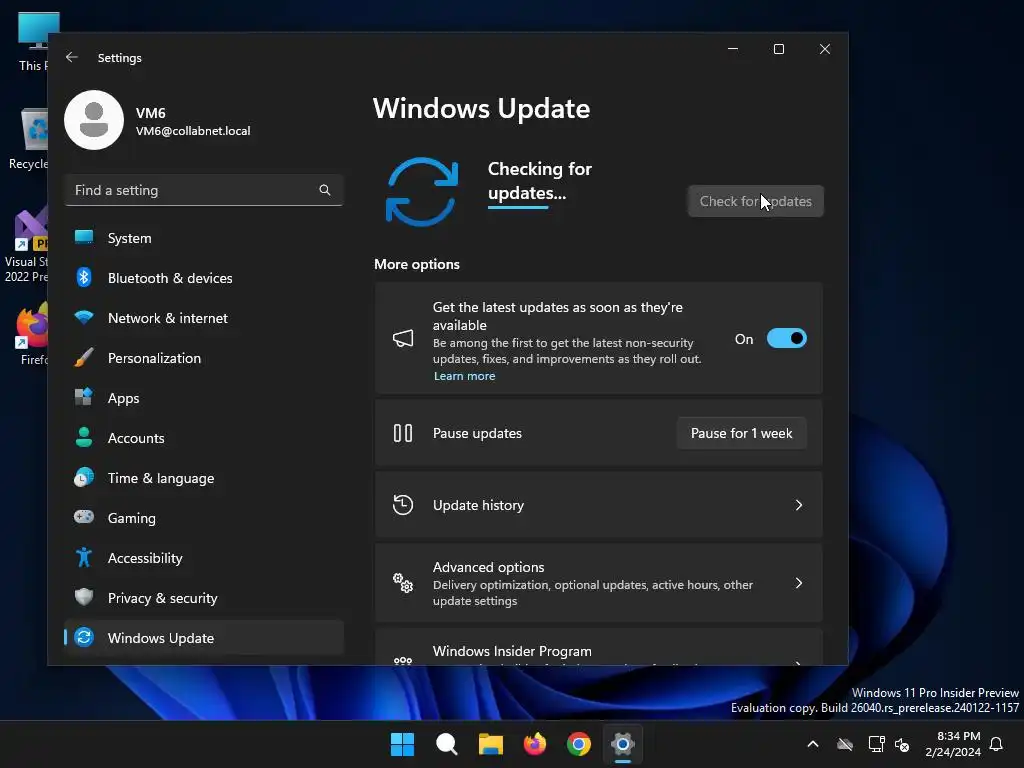The image size is (1024, 768).
Task: Turn off Get the latest updates toggle
Action: coord(786,338)
